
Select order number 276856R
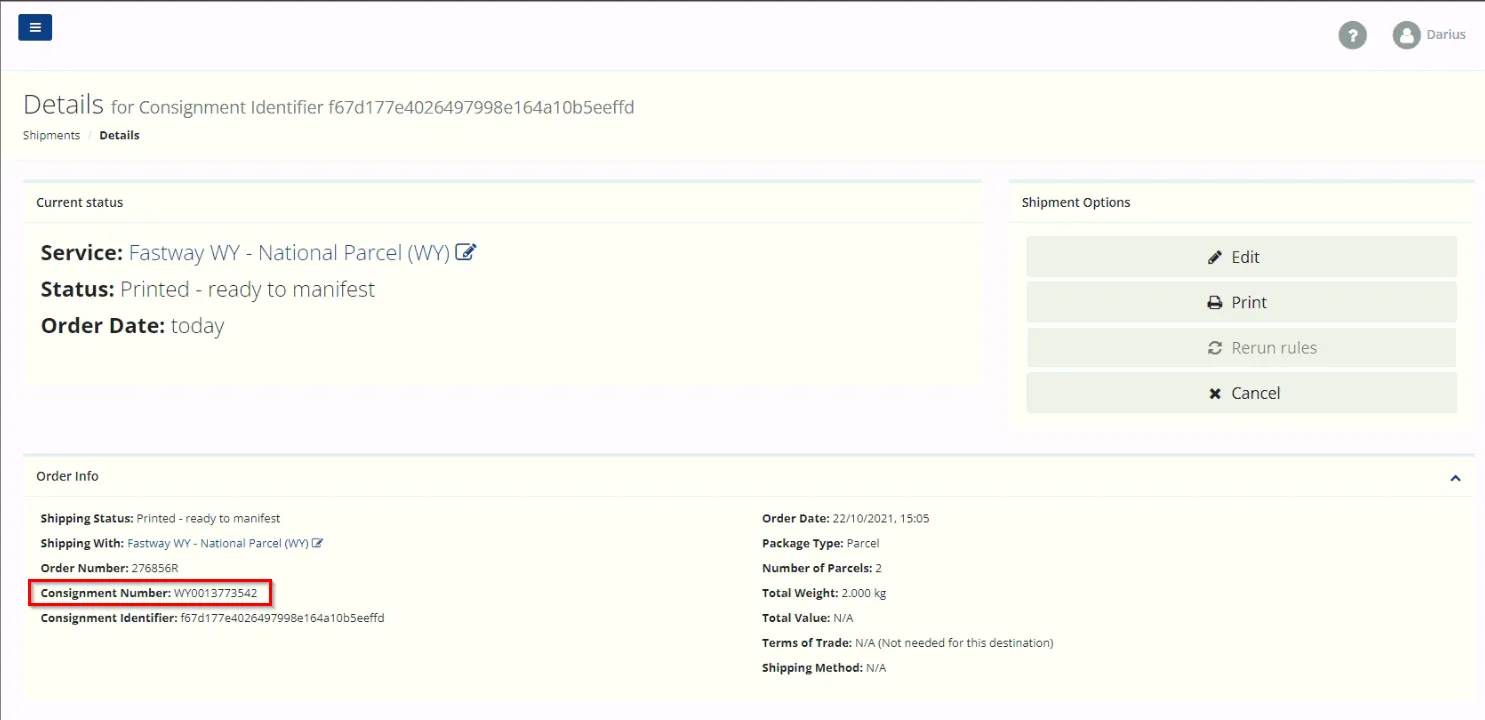click(x=155, y=568)
